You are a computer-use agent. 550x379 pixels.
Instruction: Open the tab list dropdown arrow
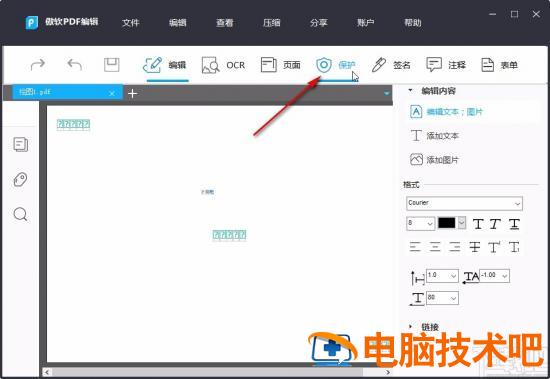point(387,93)
